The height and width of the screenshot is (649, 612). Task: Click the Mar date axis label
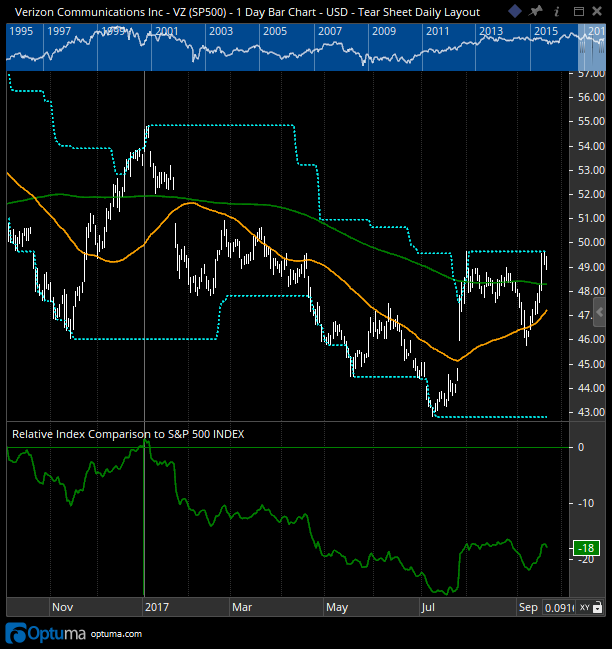pyautogui.click(x=242, y=607)
